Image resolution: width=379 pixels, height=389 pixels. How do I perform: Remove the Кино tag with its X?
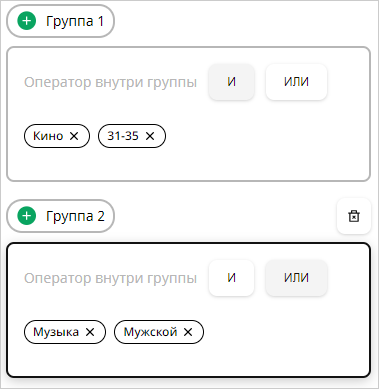click(74, 136)
